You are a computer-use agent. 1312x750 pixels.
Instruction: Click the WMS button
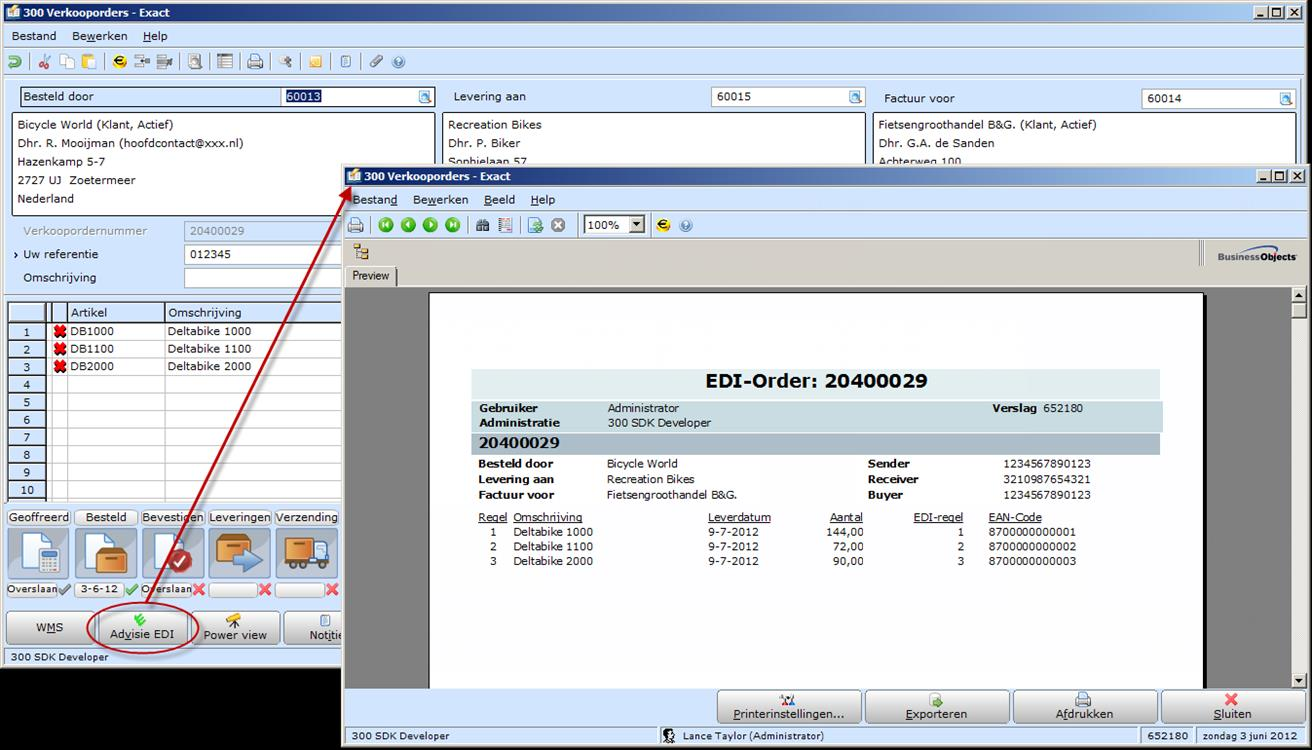(49, 628)
